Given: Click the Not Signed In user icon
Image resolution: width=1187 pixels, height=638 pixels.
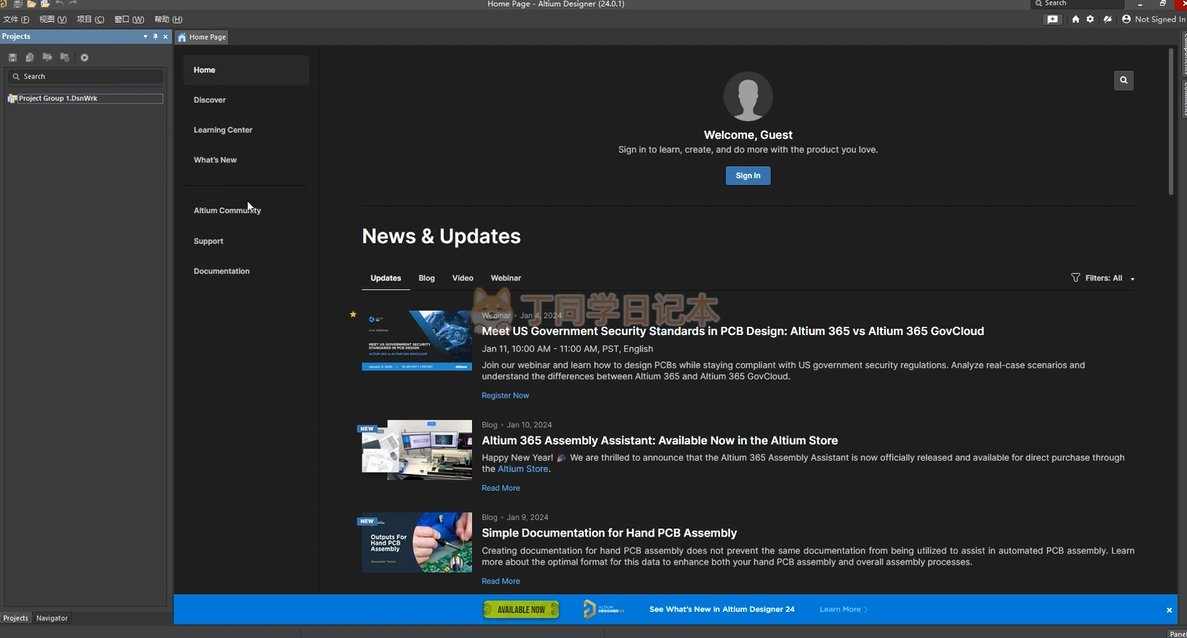Looking at the screenshot, I should coord(1126,19).
